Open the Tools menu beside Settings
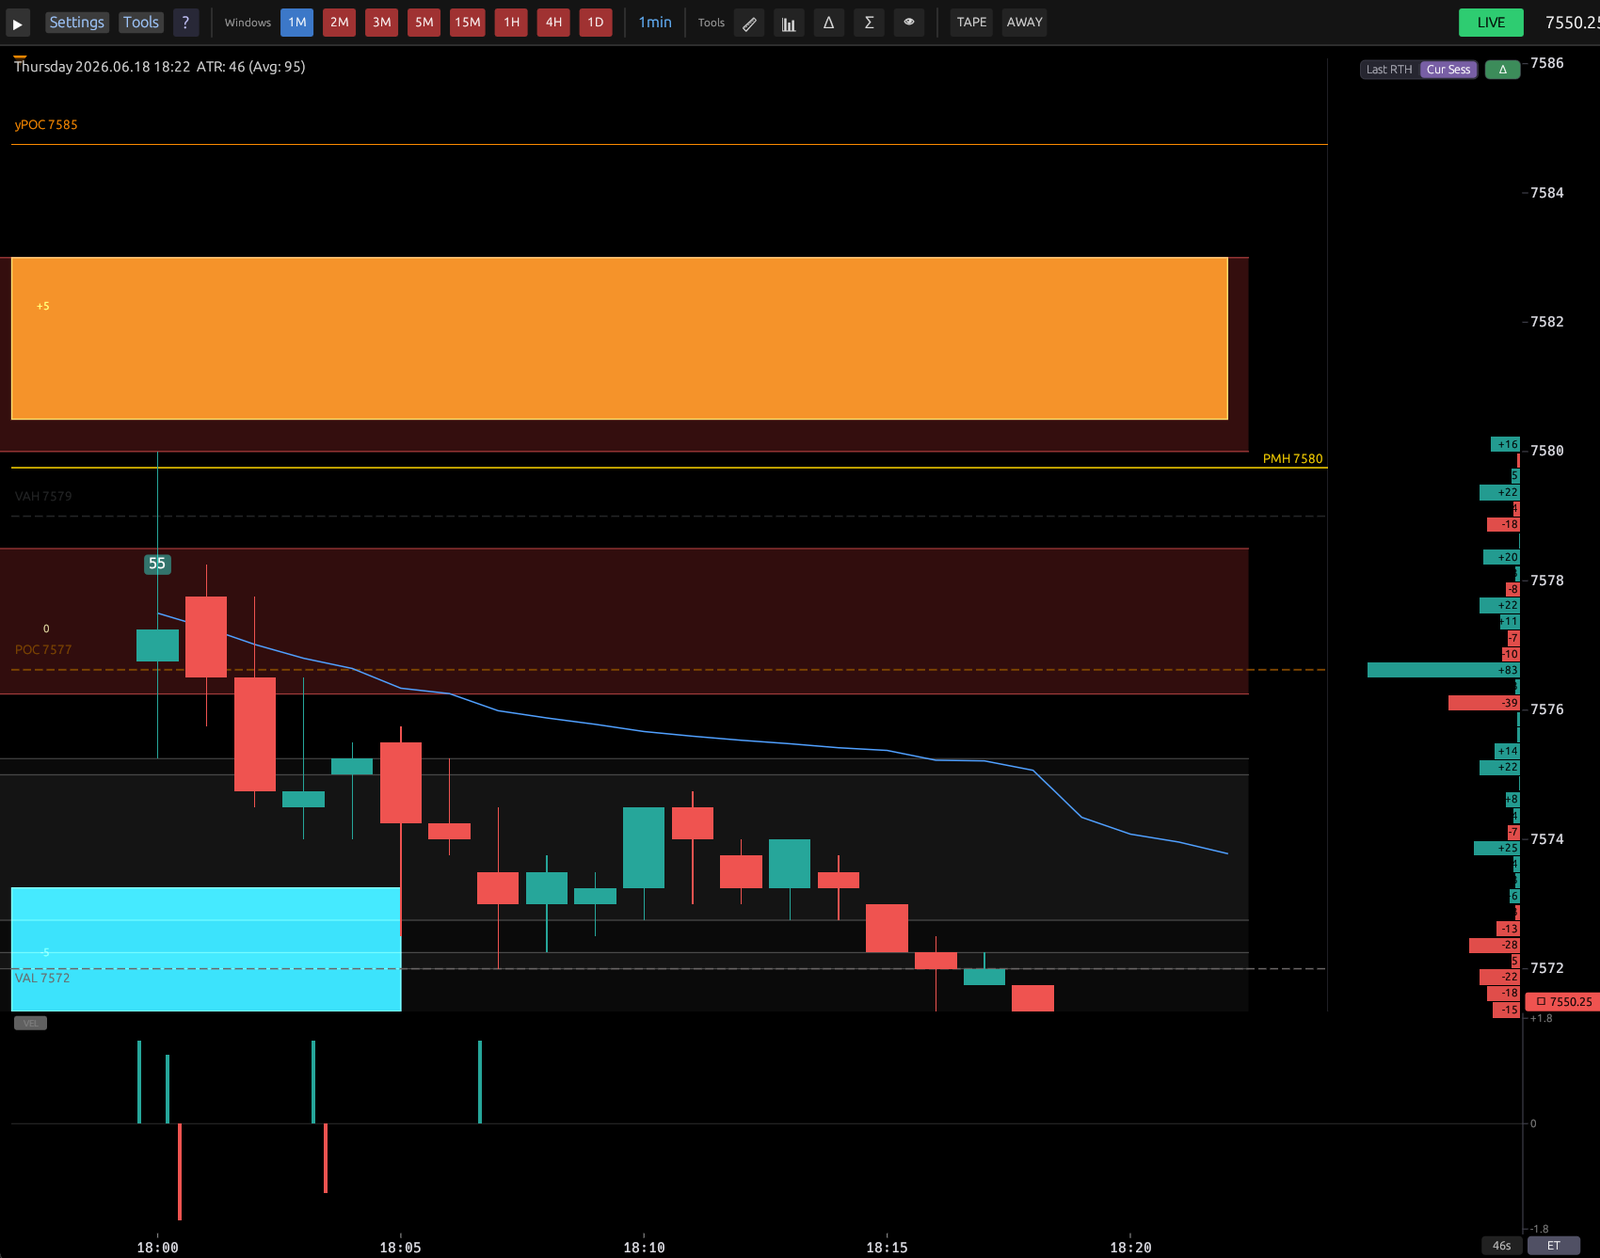This screenshot has height=1258, width=1600. pos(141,22)
